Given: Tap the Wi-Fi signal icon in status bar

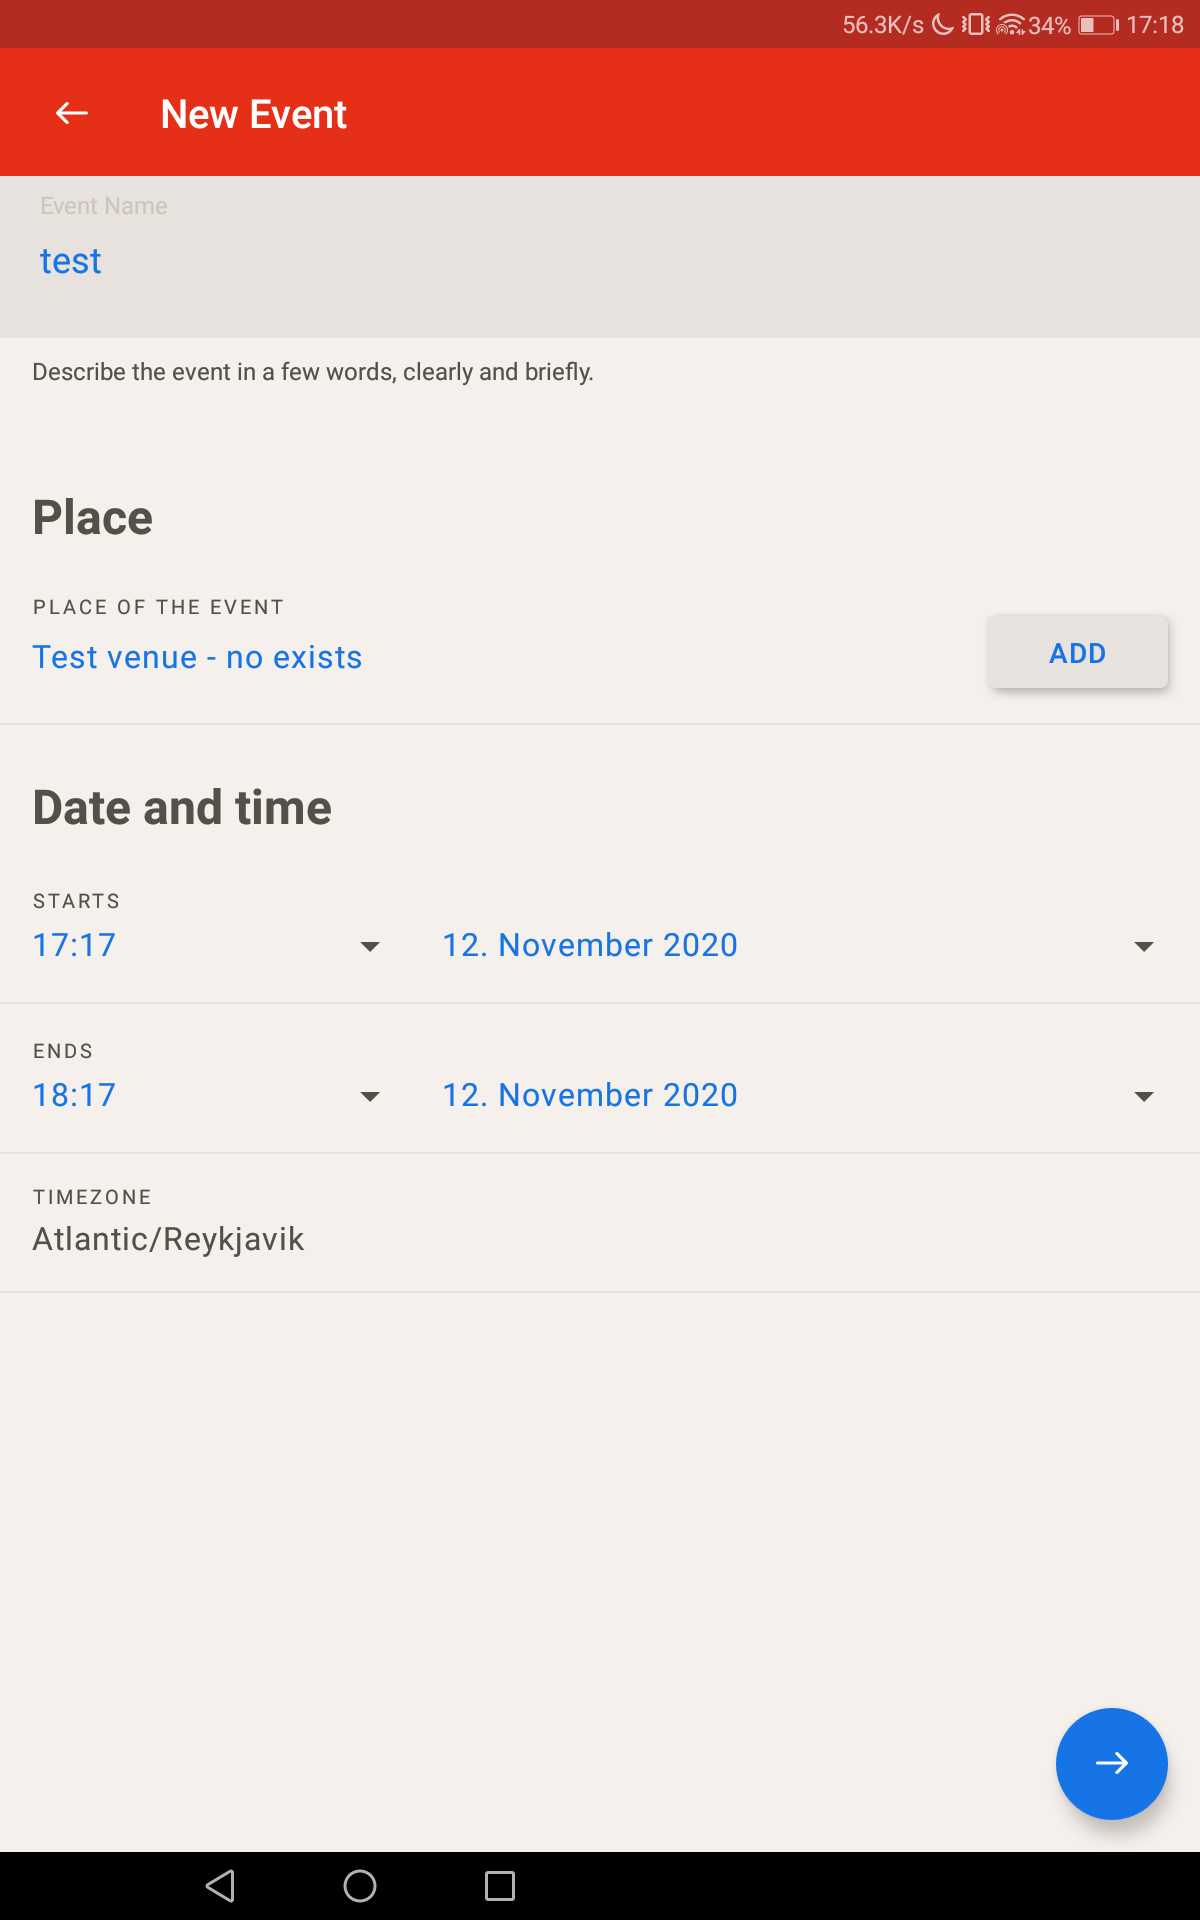Looking at the screenshot, I should [1011, 25].
